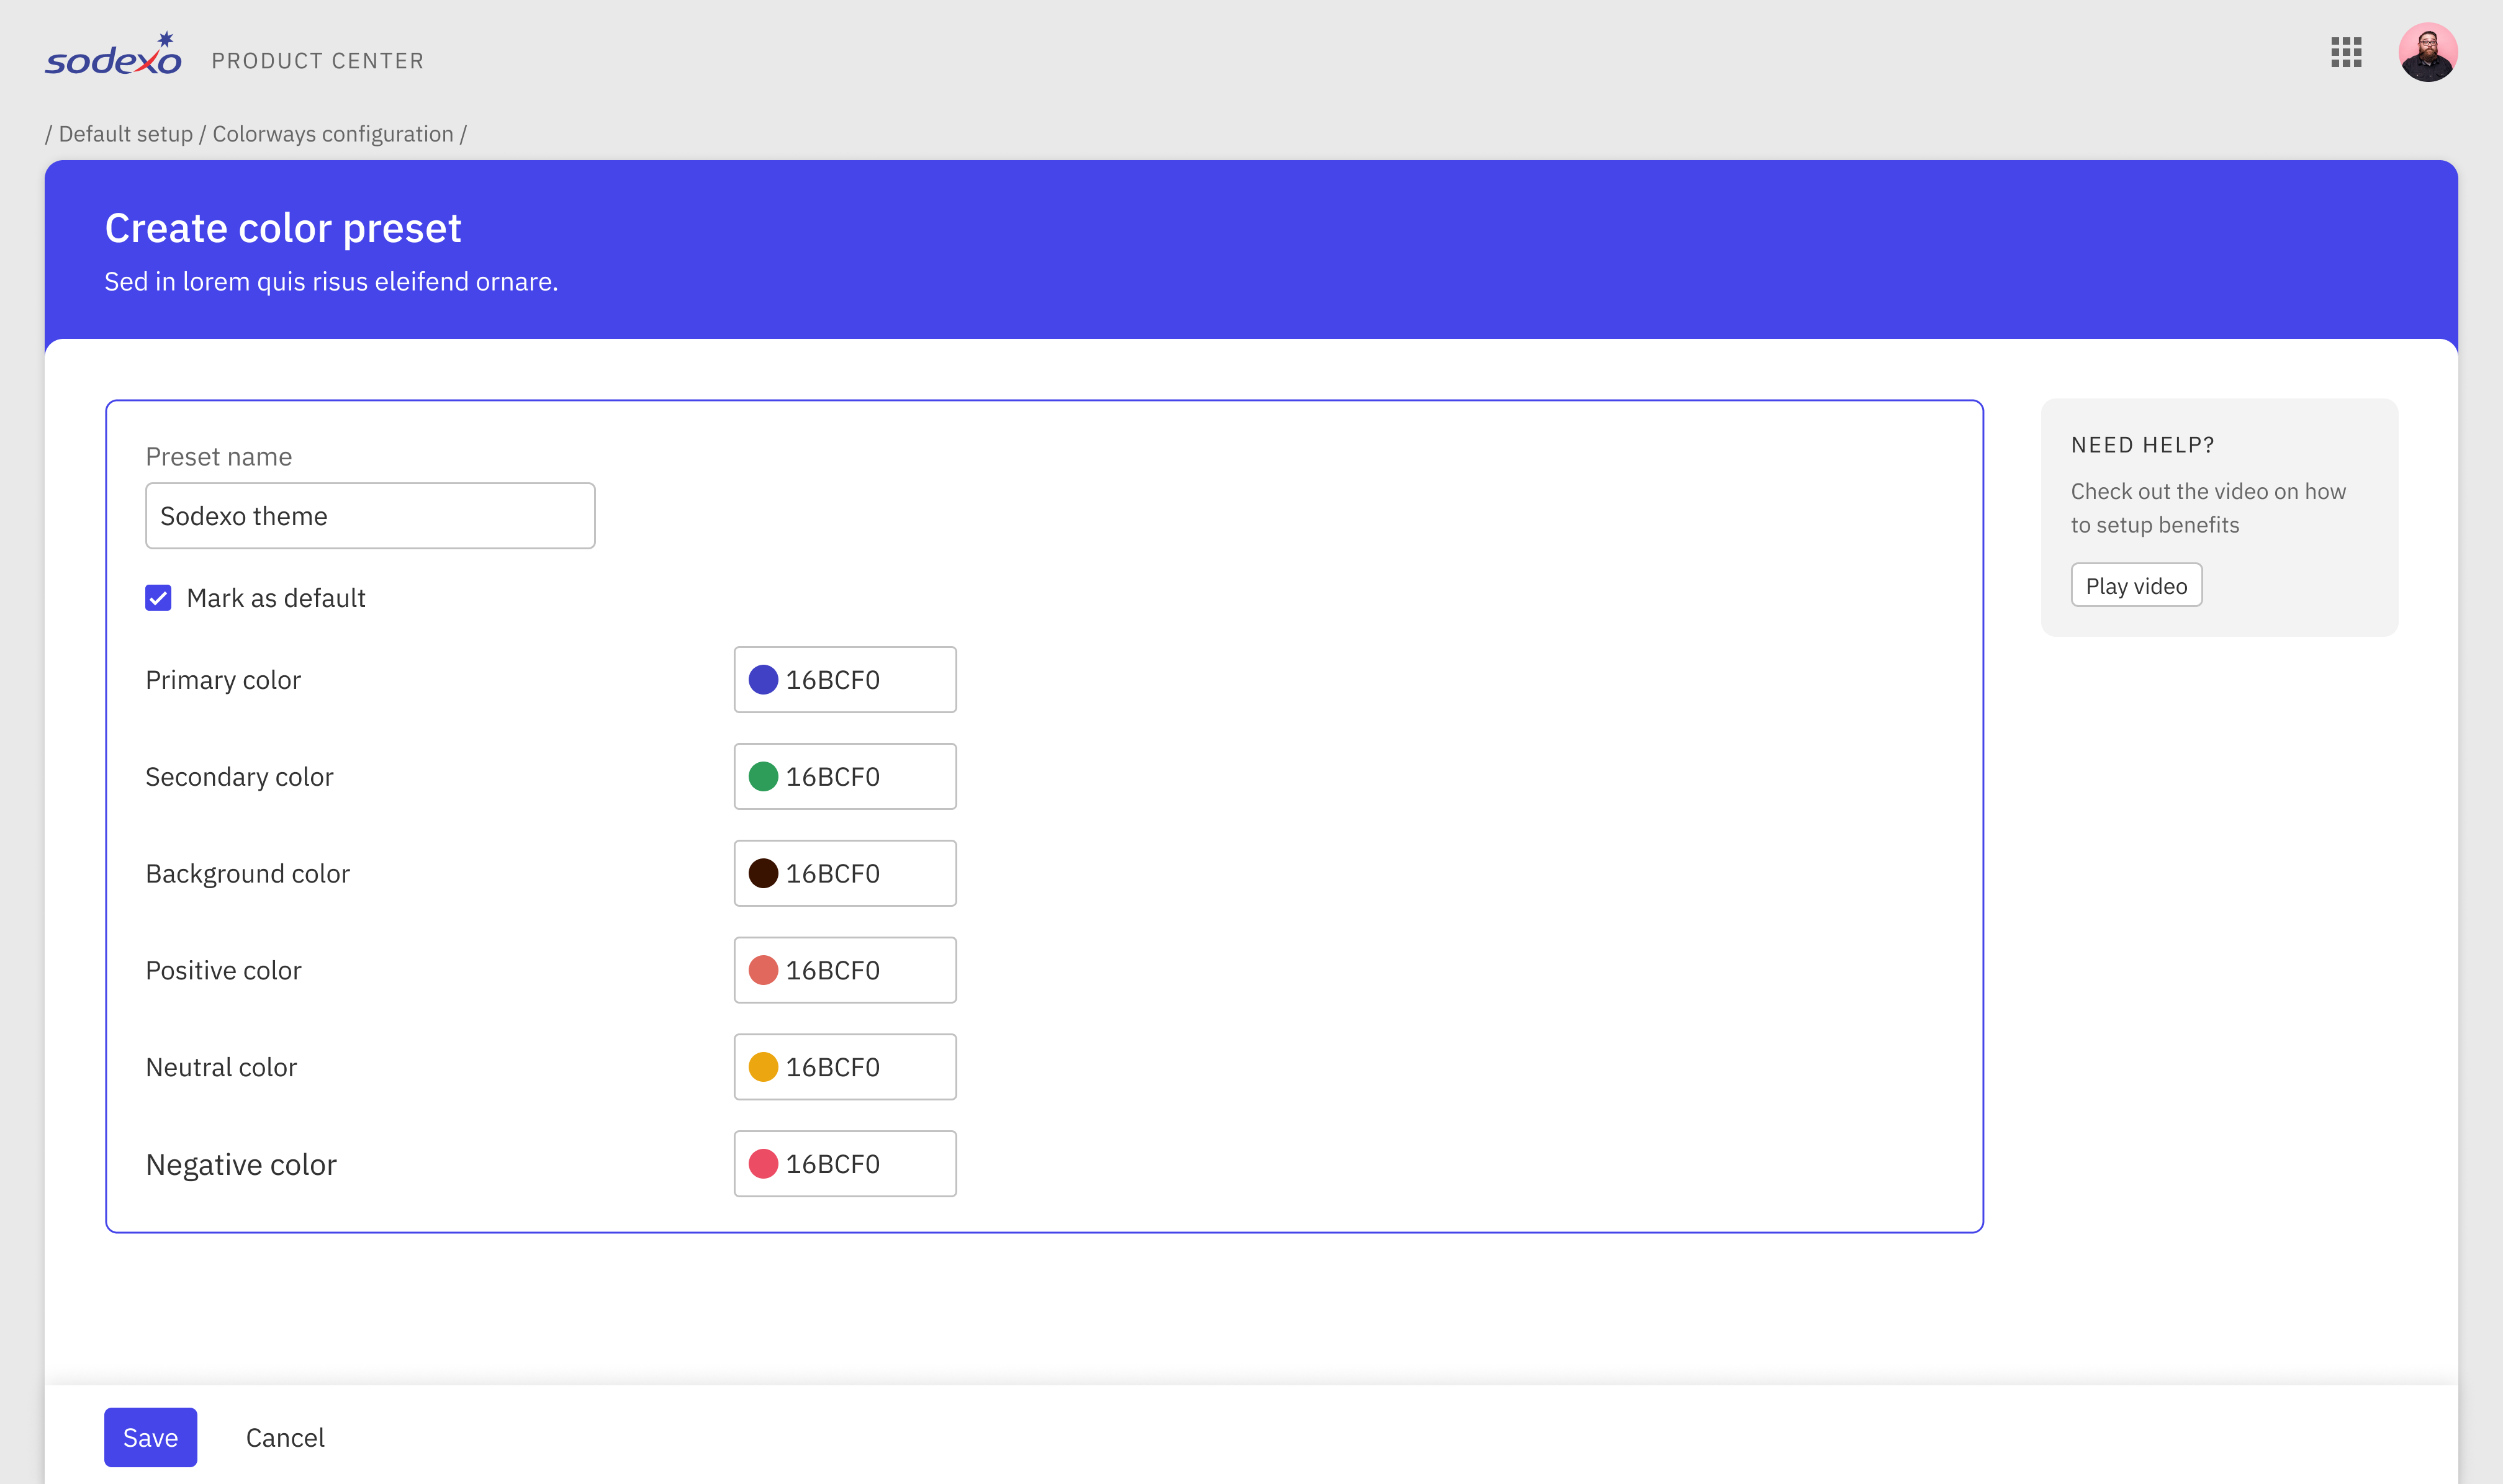The width and height of the screenshot is (2503, 1484).
Task: Click the Neutral color orange swatch
Action: click(763, 1067)
